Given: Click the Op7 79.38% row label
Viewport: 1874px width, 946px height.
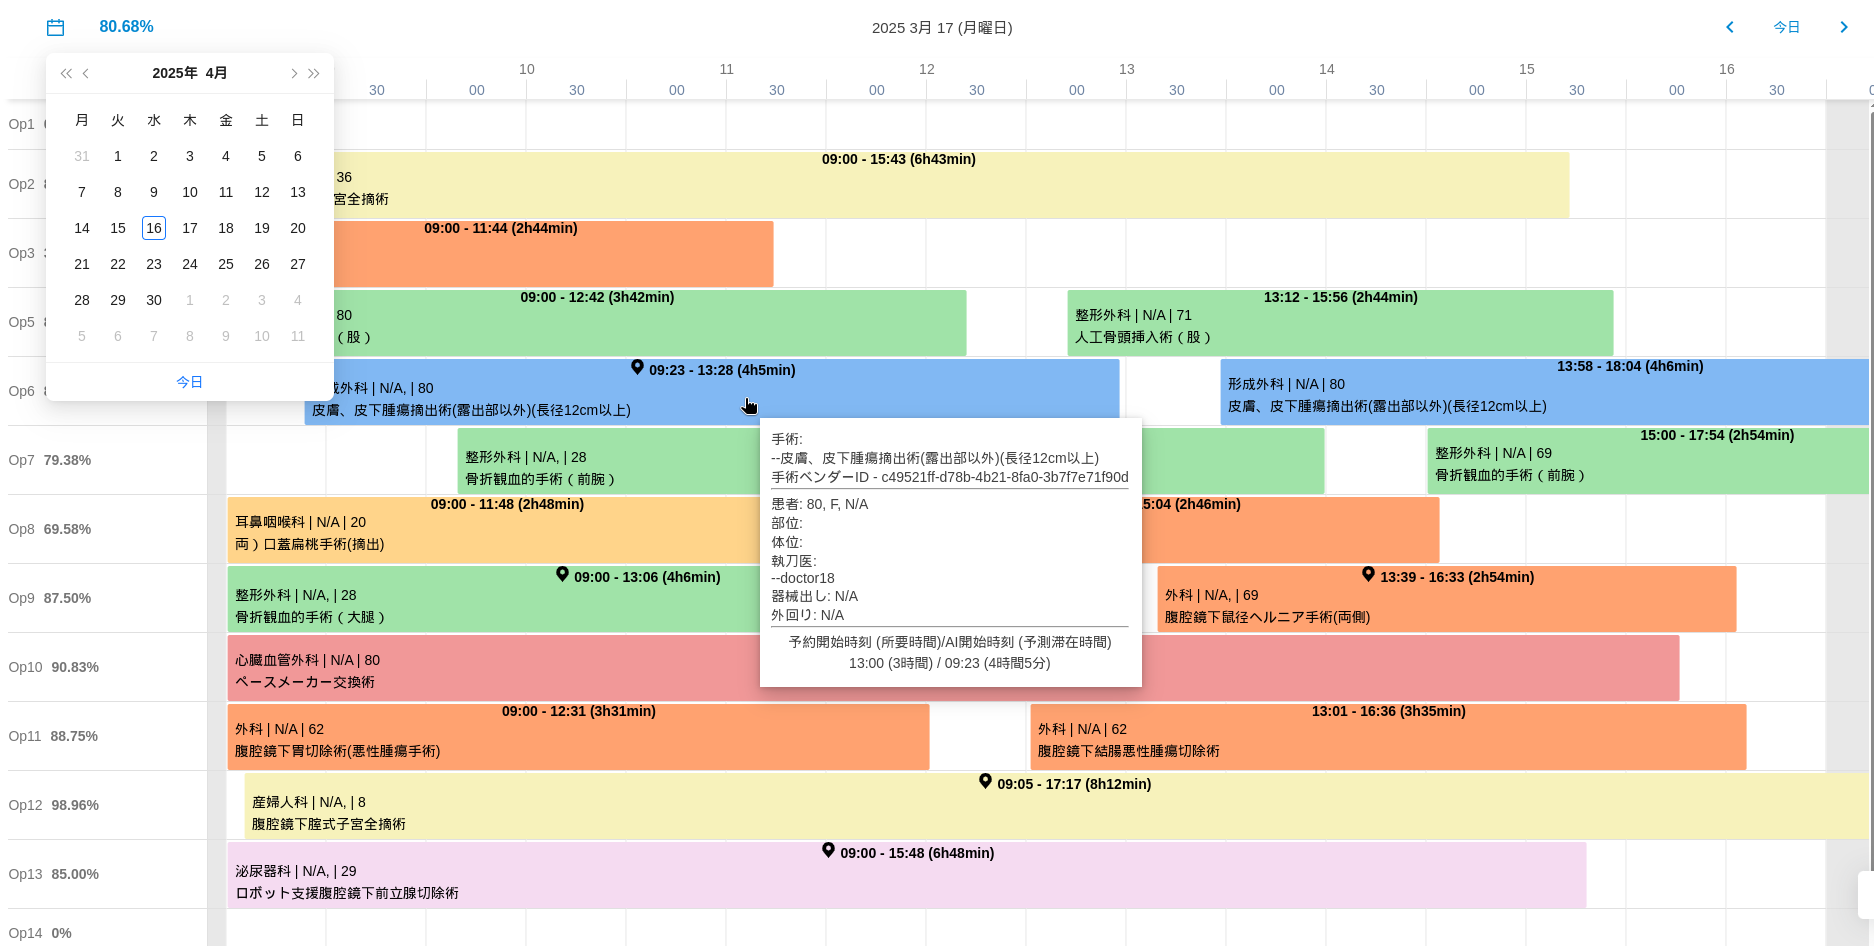Looking at the screenshot, I should coord(50,460).
